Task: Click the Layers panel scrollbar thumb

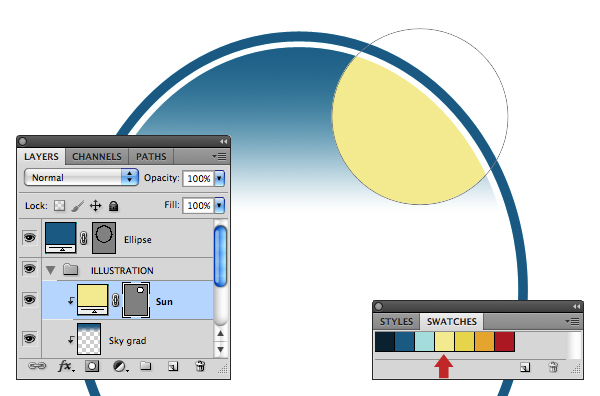Action: pos(220,256)
